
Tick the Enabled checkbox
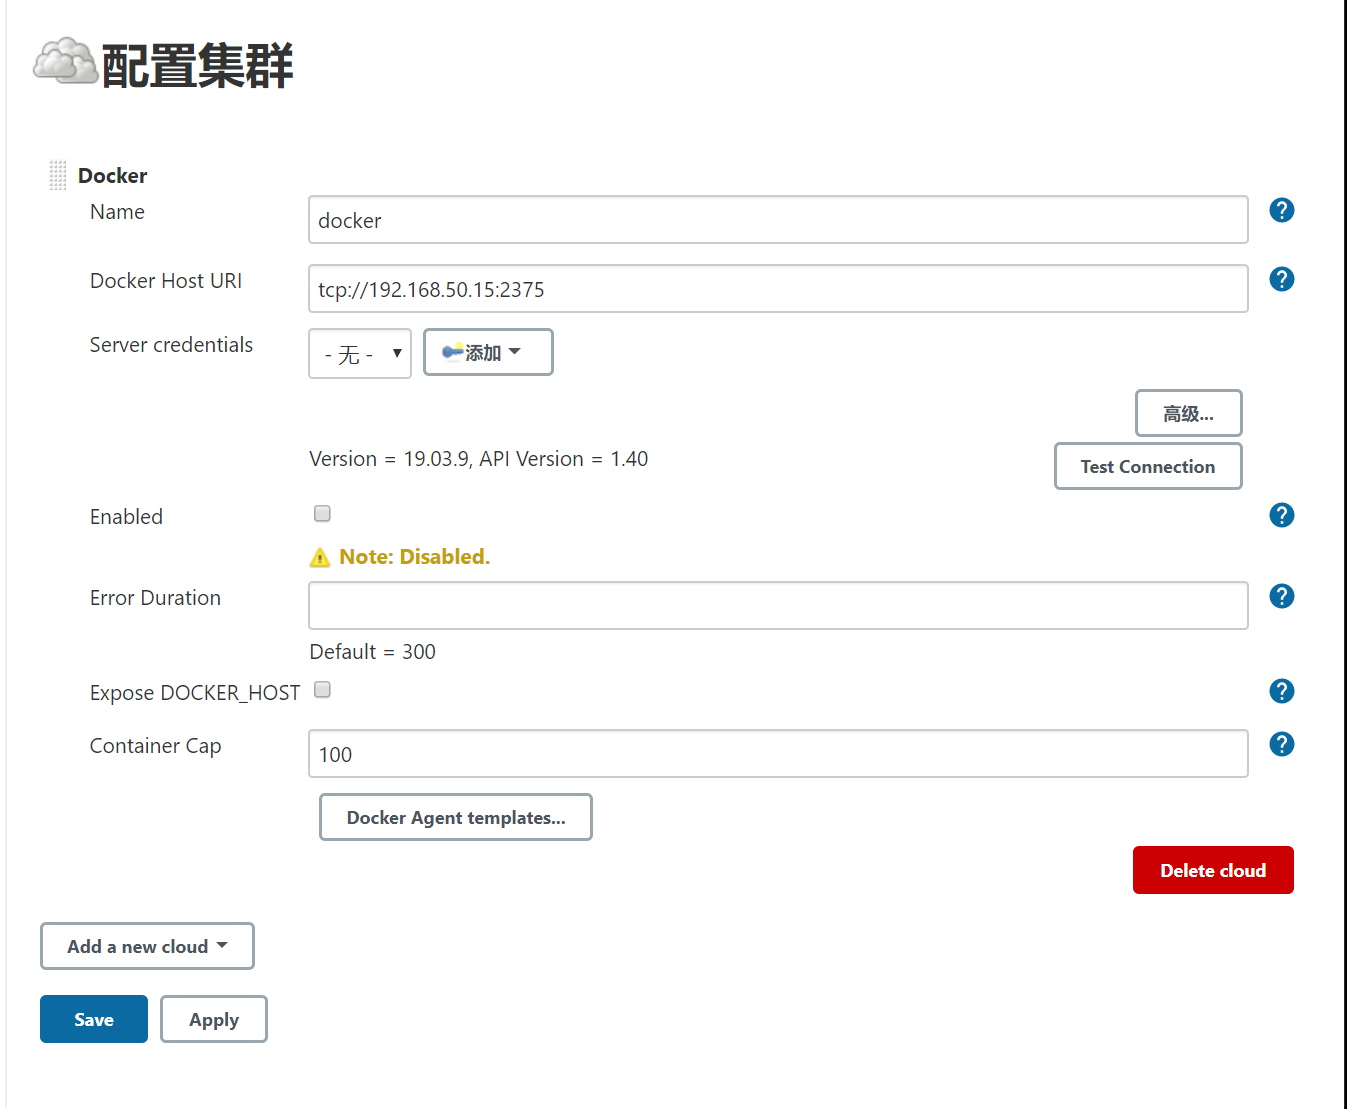coord(322,513)
